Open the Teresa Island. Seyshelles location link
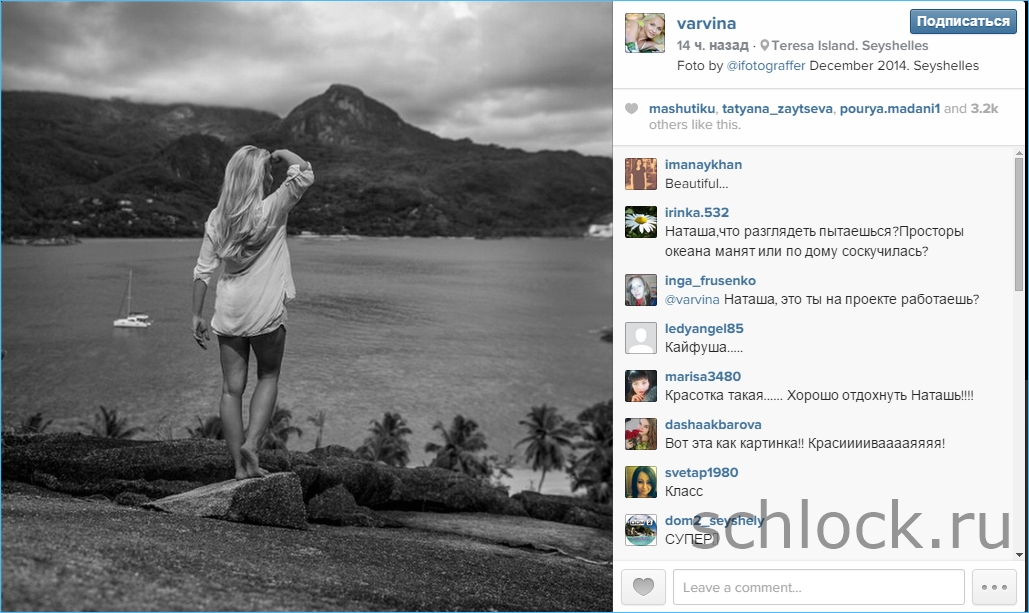 point(850,45)
